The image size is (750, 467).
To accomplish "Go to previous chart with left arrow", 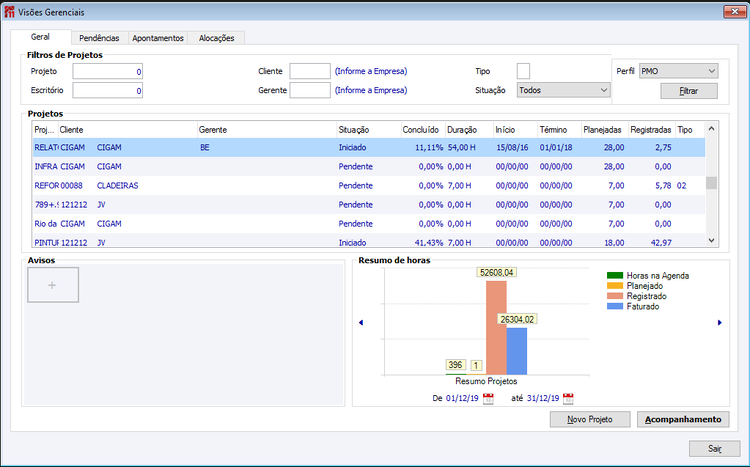I will pyautogui.click(x=361, y=322).
